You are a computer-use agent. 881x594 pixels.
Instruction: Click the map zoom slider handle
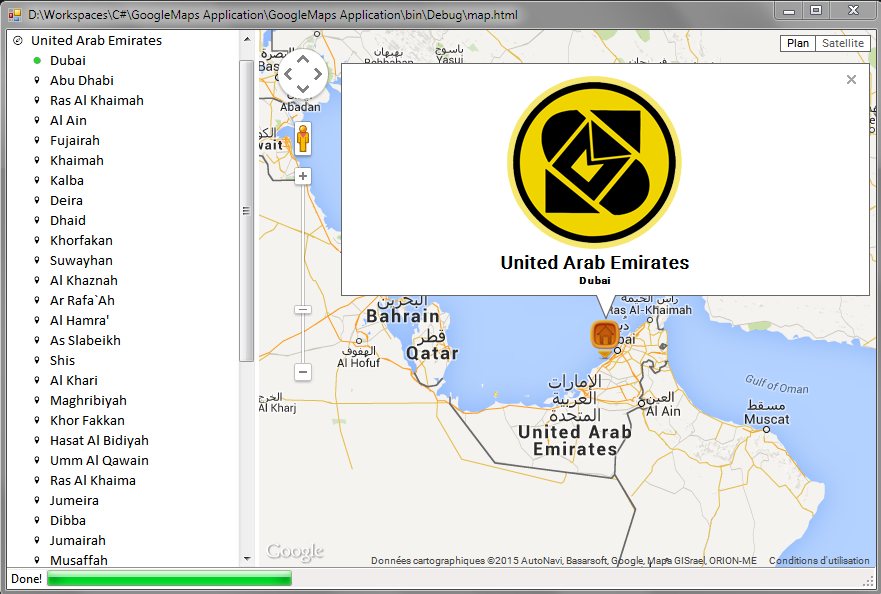(303, 310)
